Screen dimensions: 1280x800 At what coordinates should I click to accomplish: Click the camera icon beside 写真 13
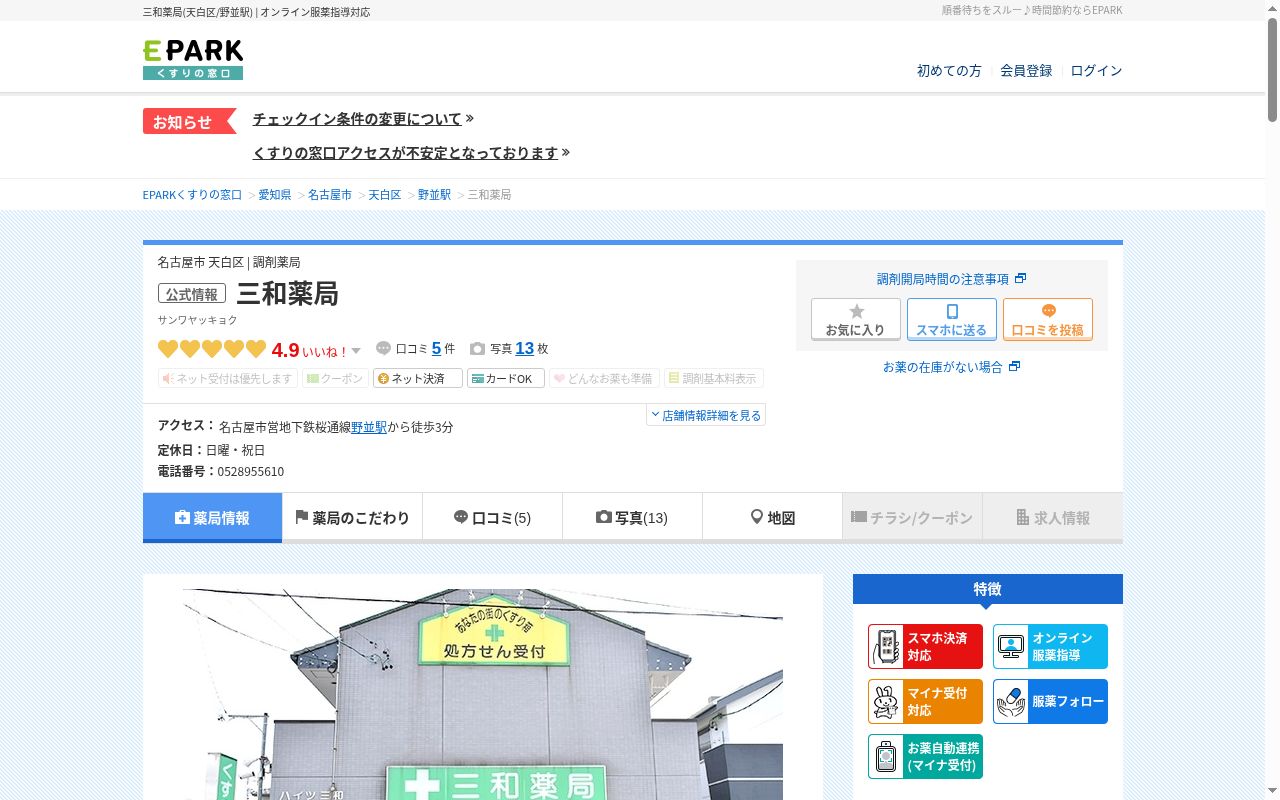pyautogui.click(x=478, y=349)
